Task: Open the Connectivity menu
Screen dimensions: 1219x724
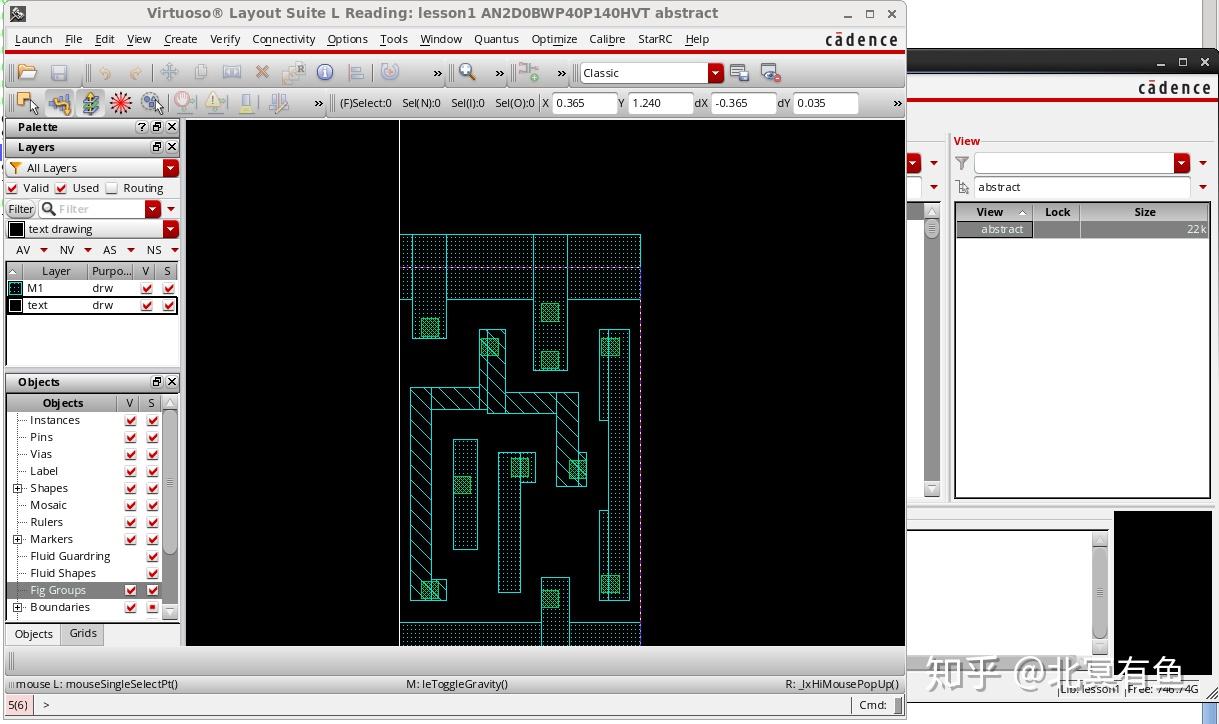Action: click(283, 39)
